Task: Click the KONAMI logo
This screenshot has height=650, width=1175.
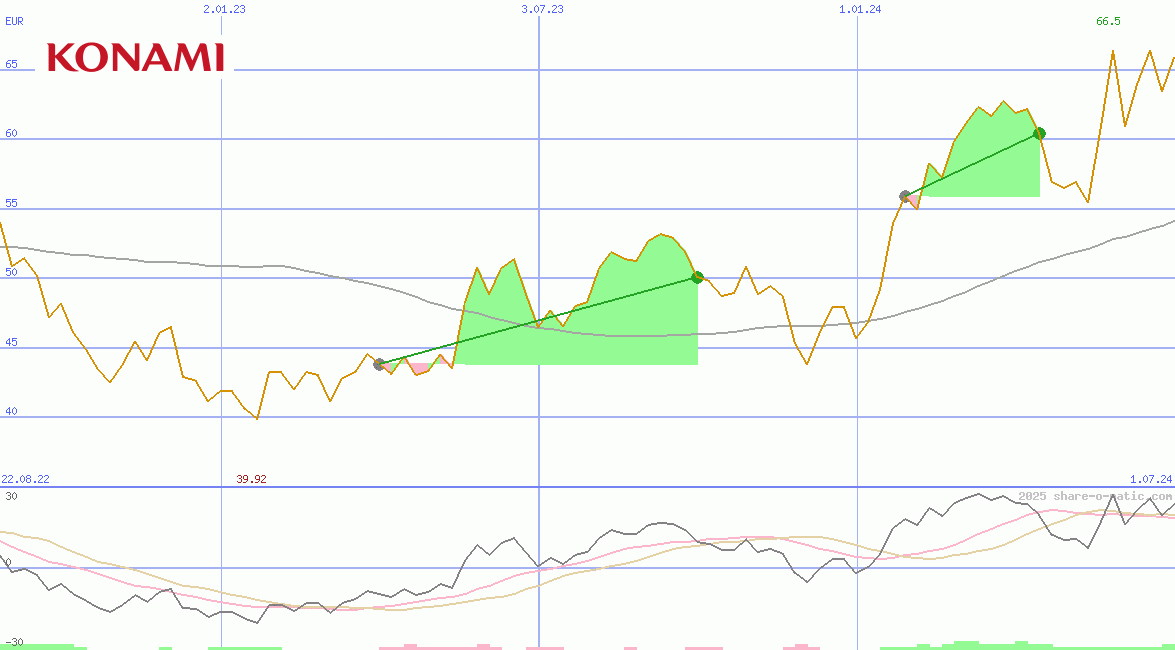Action: (136, 58)
